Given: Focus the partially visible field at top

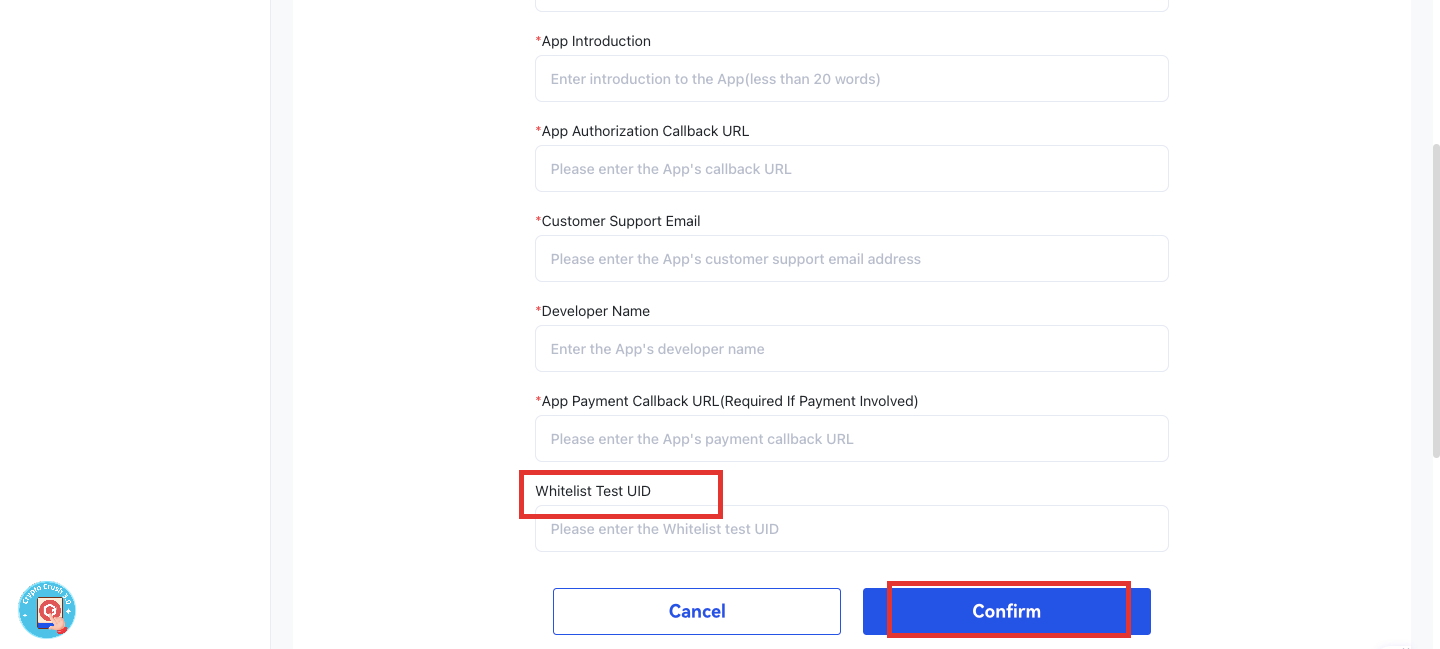Looking at the screenshot, I should pyautogui.click(x=851, y=5).
